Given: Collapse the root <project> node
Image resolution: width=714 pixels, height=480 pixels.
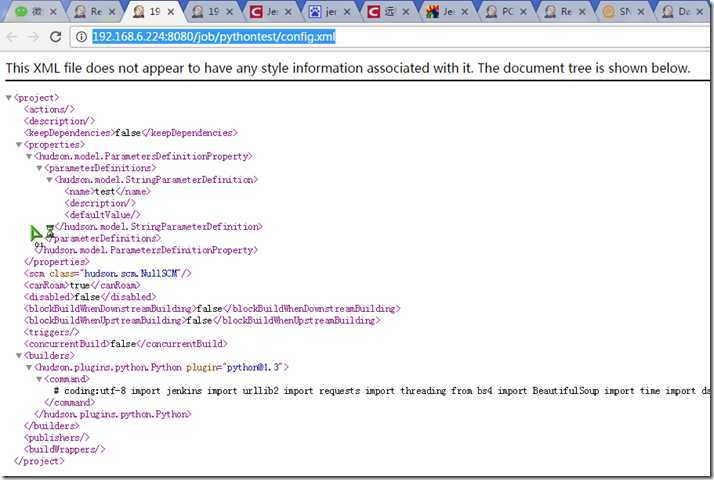Looking at the screenshot, I should 9,97.
